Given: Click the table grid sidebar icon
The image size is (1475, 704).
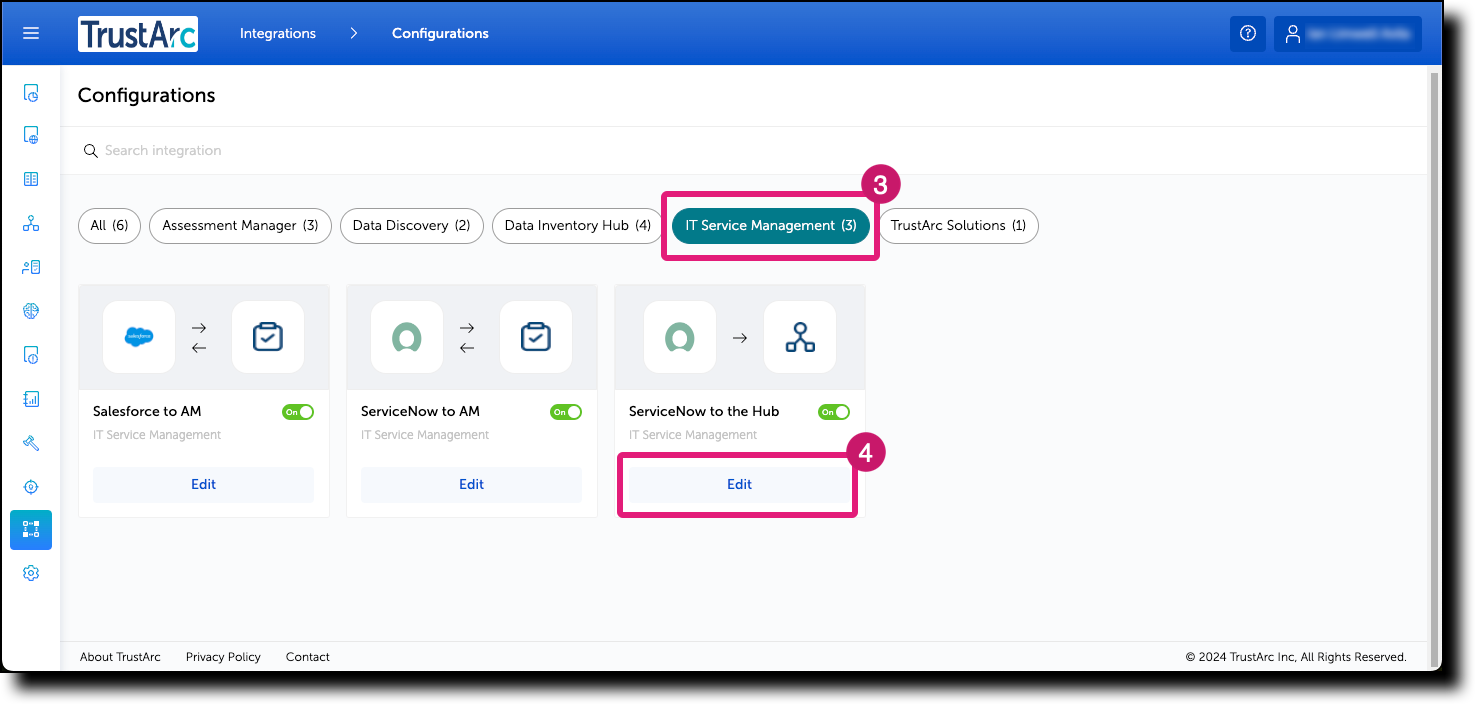Looking at the screenshot, I should [31, 178].
